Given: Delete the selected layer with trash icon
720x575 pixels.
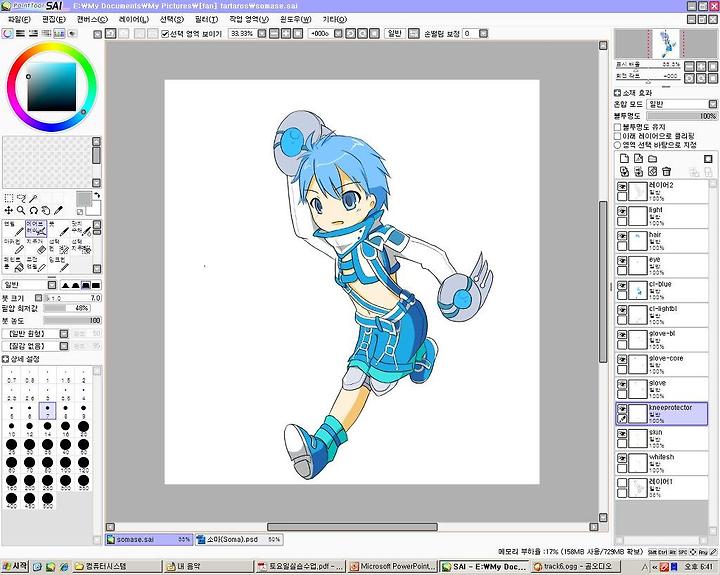Looking at the screenshot, I should pos(667,172).
